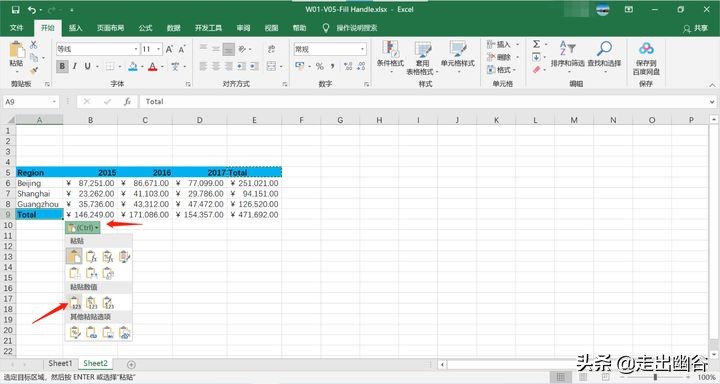Switch to the 视图 View tab
Viewport: 720px width, 384px height.
[x=271, y=28]
